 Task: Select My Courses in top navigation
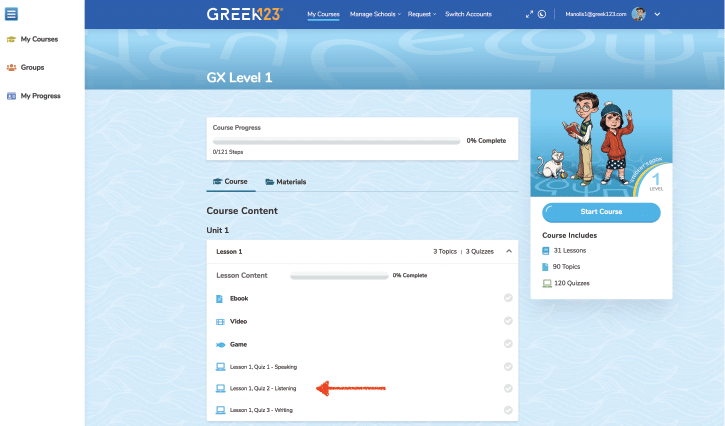pyautogui.click(x=323, y=14)
